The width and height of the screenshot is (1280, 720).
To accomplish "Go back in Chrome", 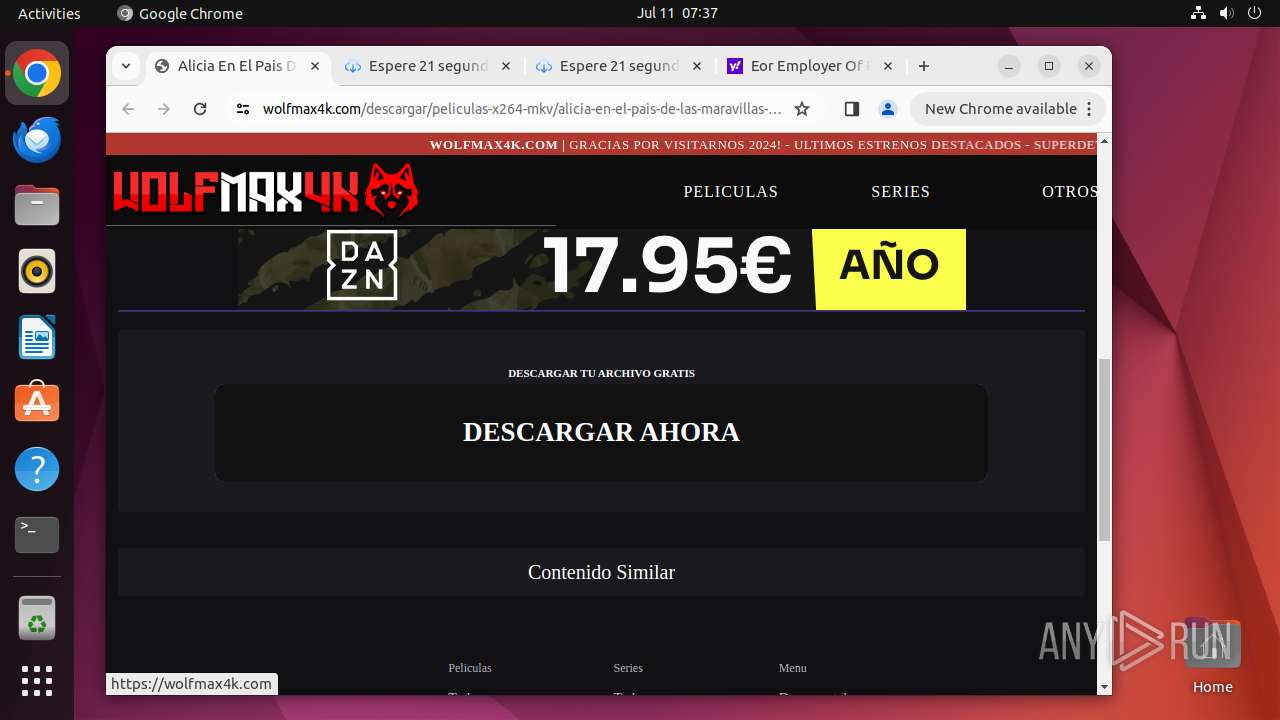I will [x=128, y=109].
